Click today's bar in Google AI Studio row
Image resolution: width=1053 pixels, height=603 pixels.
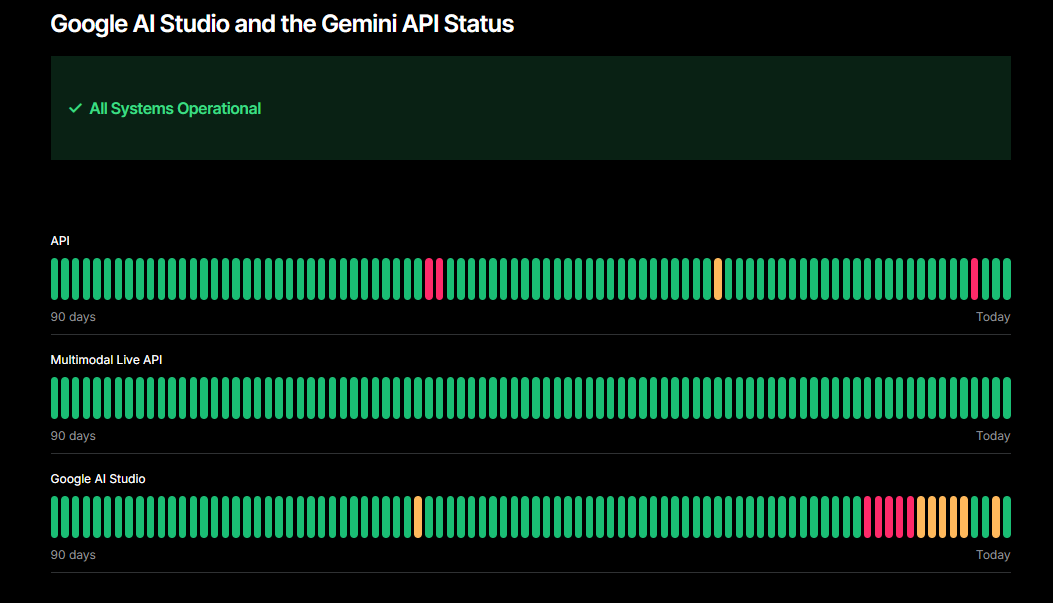1007,517
